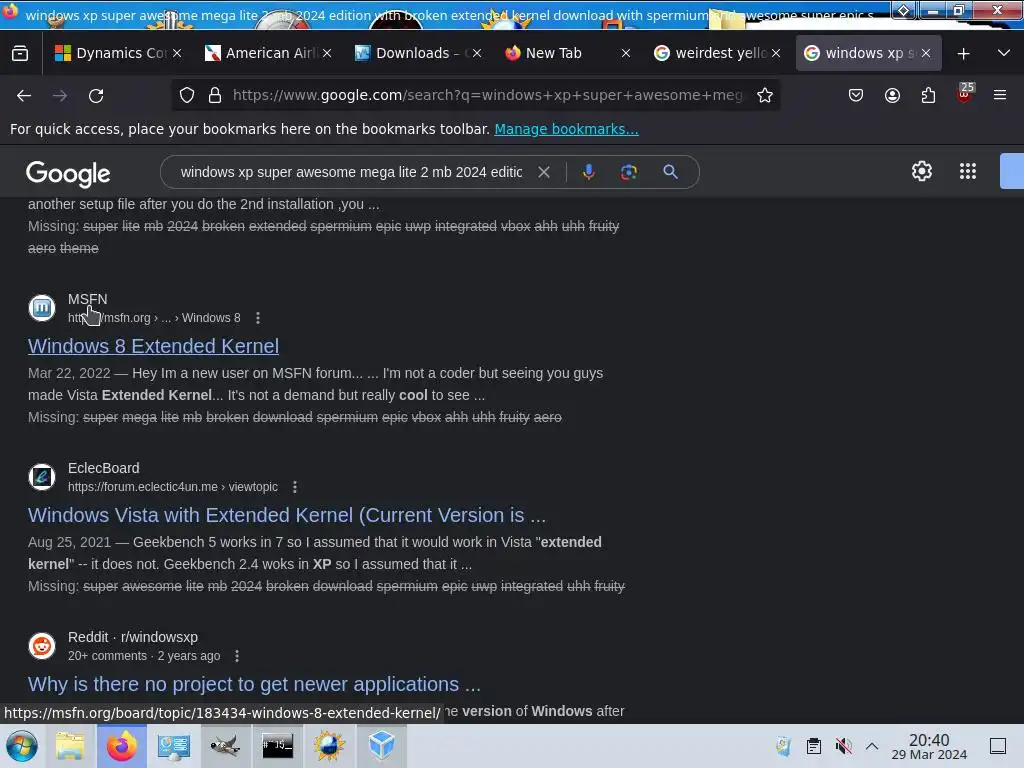The width and height of the screenshot is (1024, 768).
Task: Click the site security padlock icon
Action: (215, 95)
